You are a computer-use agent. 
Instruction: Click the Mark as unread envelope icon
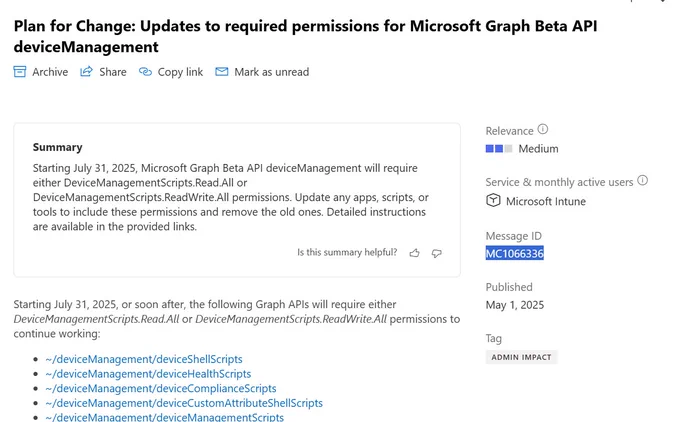[x=222, y=72]
